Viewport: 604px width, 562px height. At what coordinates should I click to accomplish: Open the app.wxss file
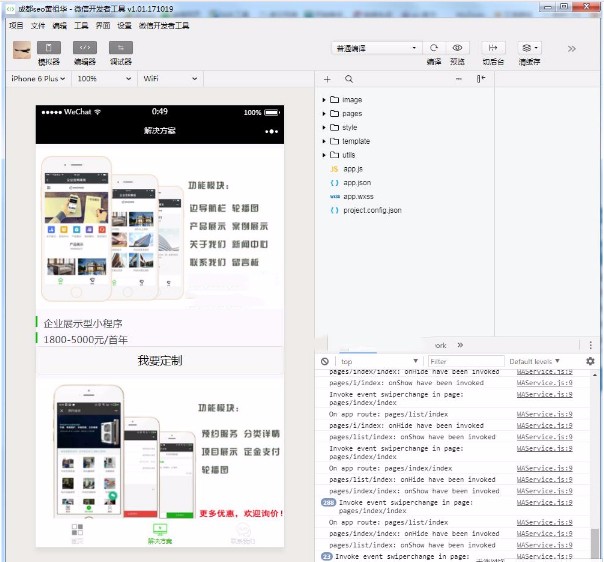[x=358, y=197]
